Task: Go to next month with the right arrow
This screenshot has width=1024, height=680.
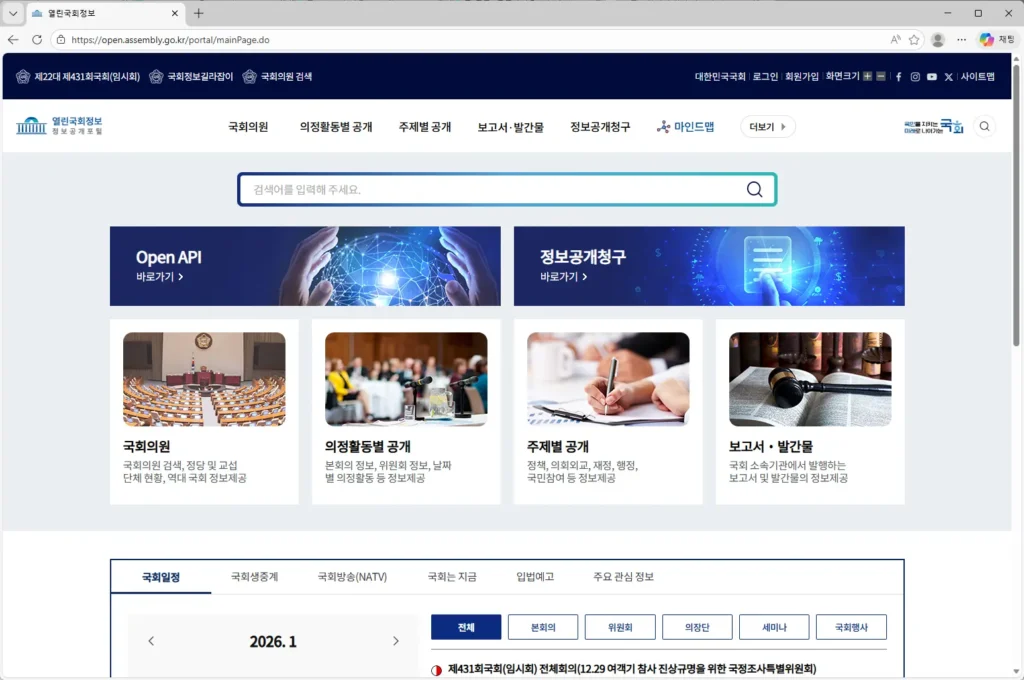Action: click(396, 641)
